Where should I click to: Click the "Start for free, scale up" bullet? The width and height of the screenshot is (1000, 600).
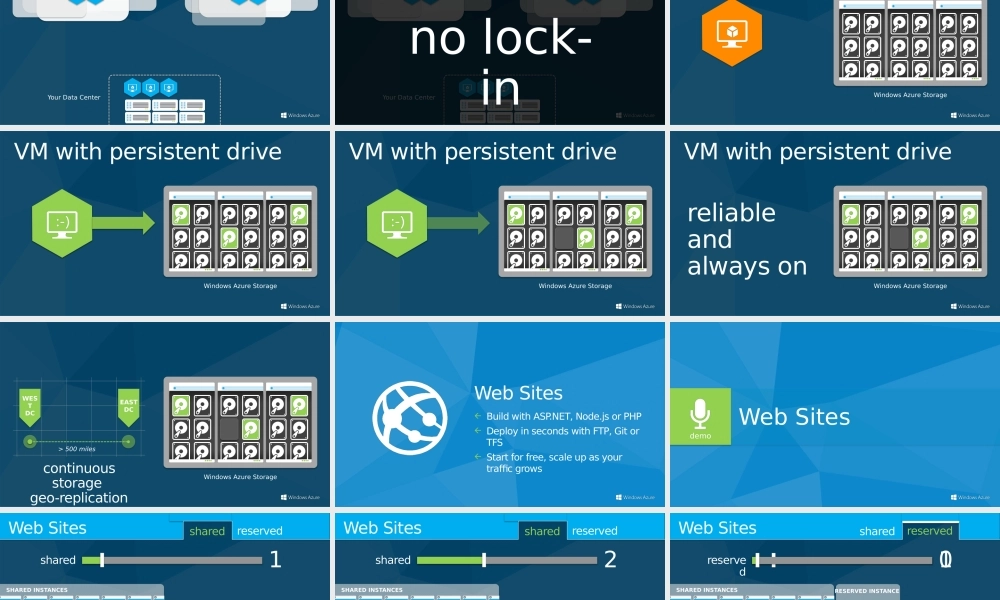(554, 462)
